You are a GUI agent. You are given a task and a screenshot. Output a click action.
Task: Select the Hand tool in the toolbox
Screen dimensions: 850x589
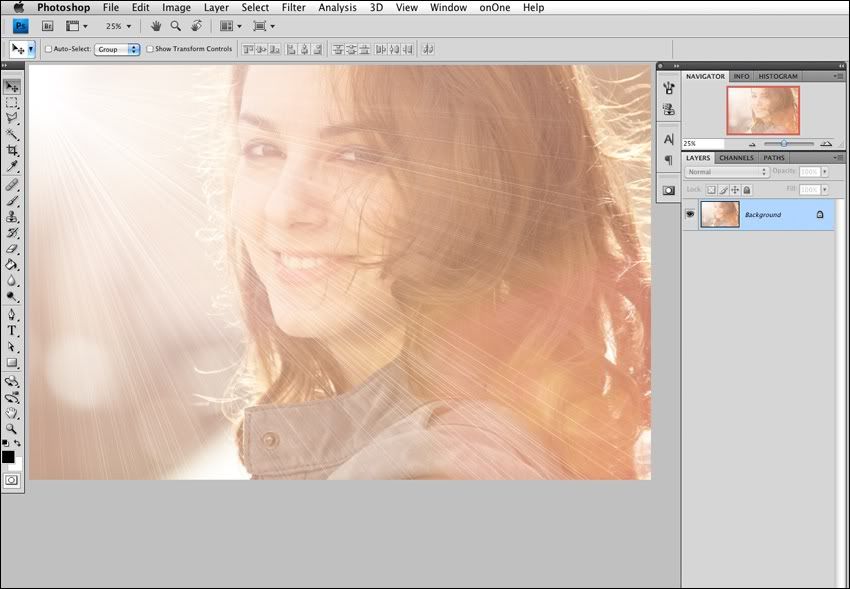(12, 413)
